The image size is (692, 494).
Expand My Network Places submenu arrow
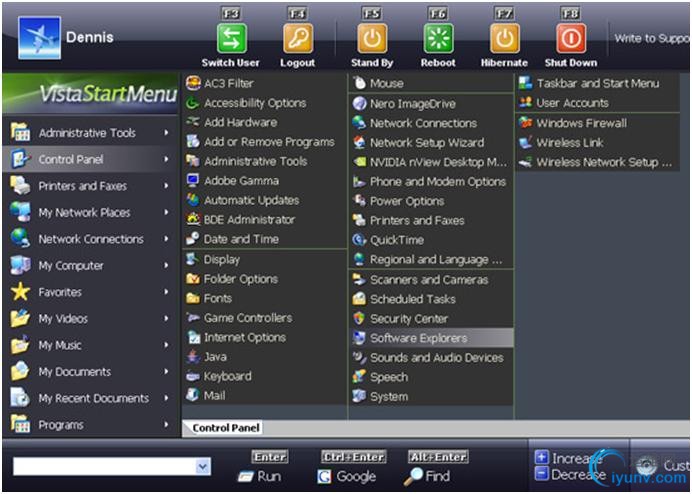166,212
